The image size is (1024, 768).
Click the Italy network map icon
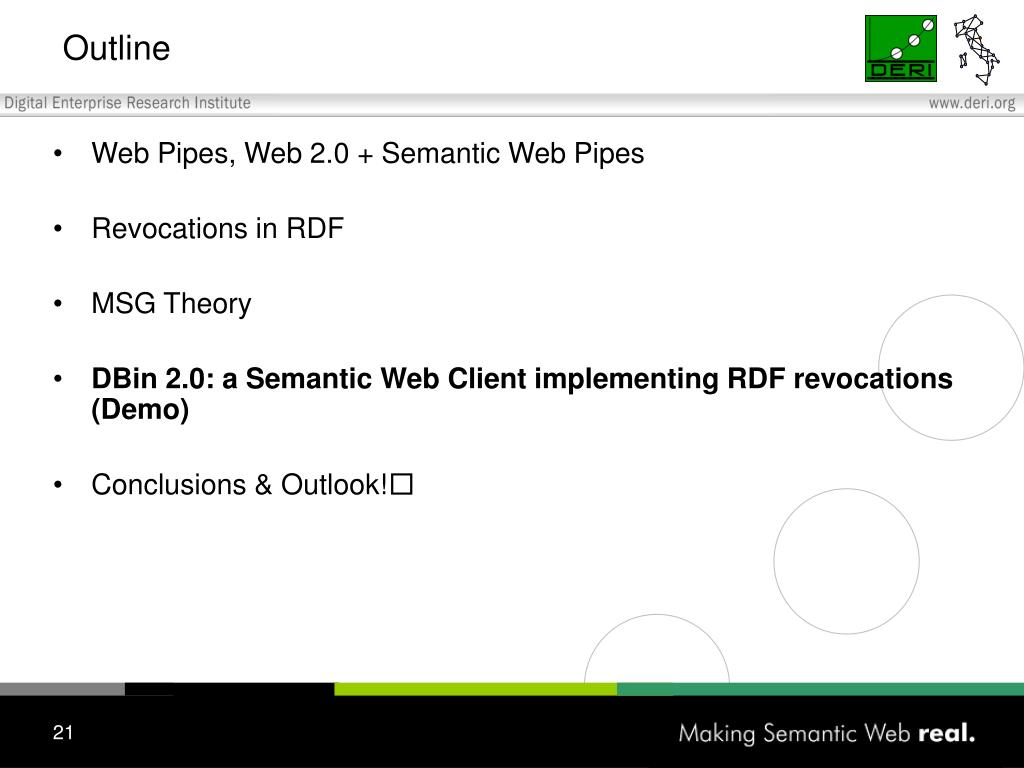(976, 50)
